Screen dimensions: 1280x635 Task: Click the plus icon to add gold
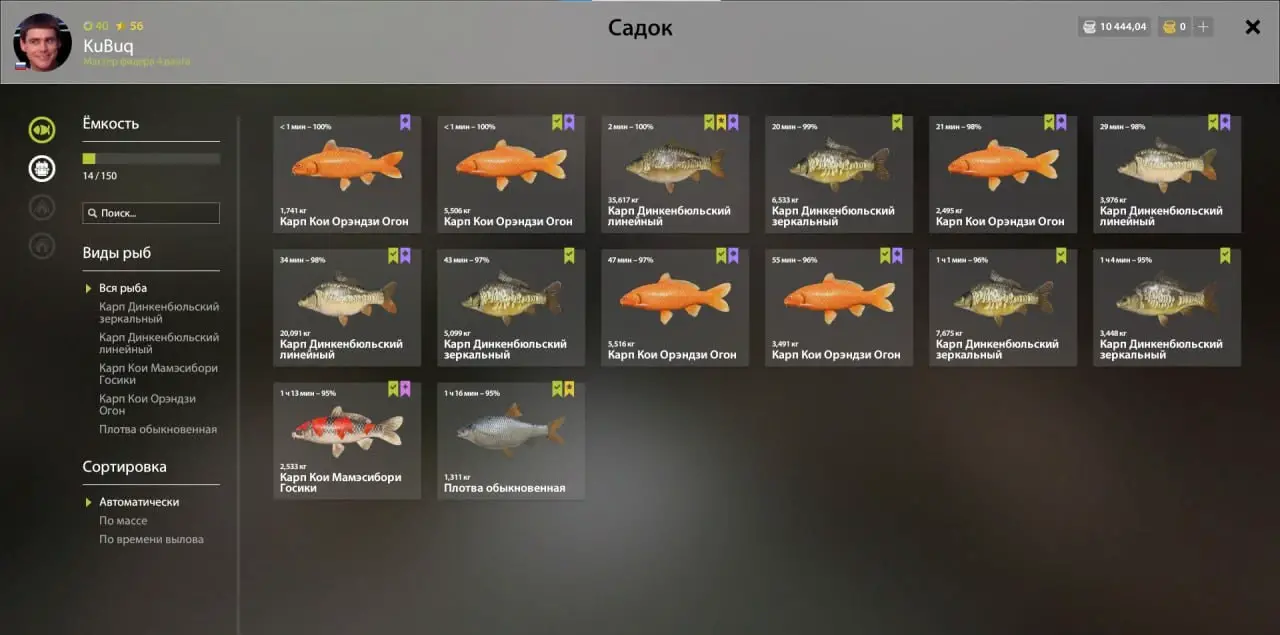click(1203, 27)
